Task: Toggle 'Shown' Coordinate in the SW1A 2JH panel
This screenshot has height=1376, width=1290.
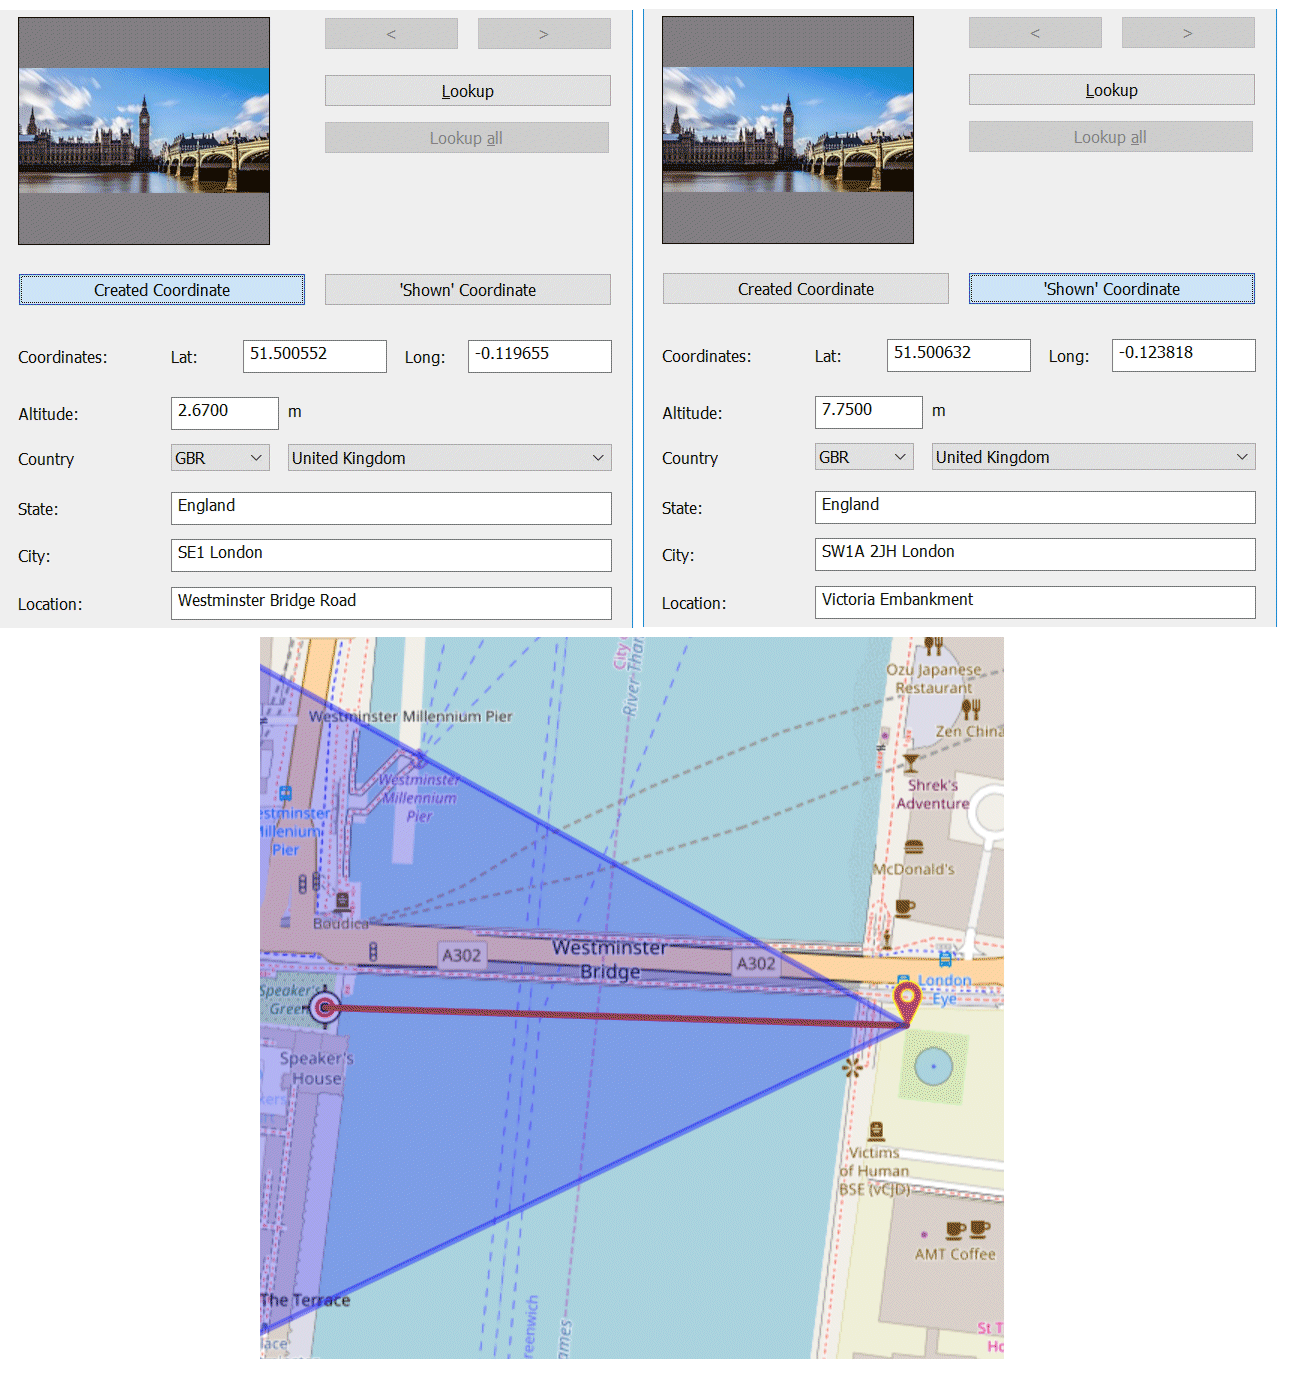Action: click(x=1111, y=289)
